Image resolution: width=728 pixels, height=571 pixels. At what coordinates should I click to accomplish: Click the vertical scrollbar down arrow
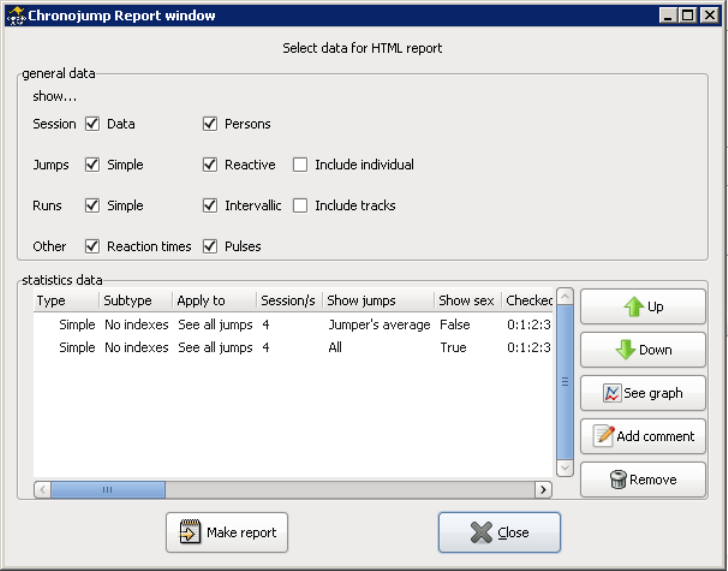coord(565,467)
